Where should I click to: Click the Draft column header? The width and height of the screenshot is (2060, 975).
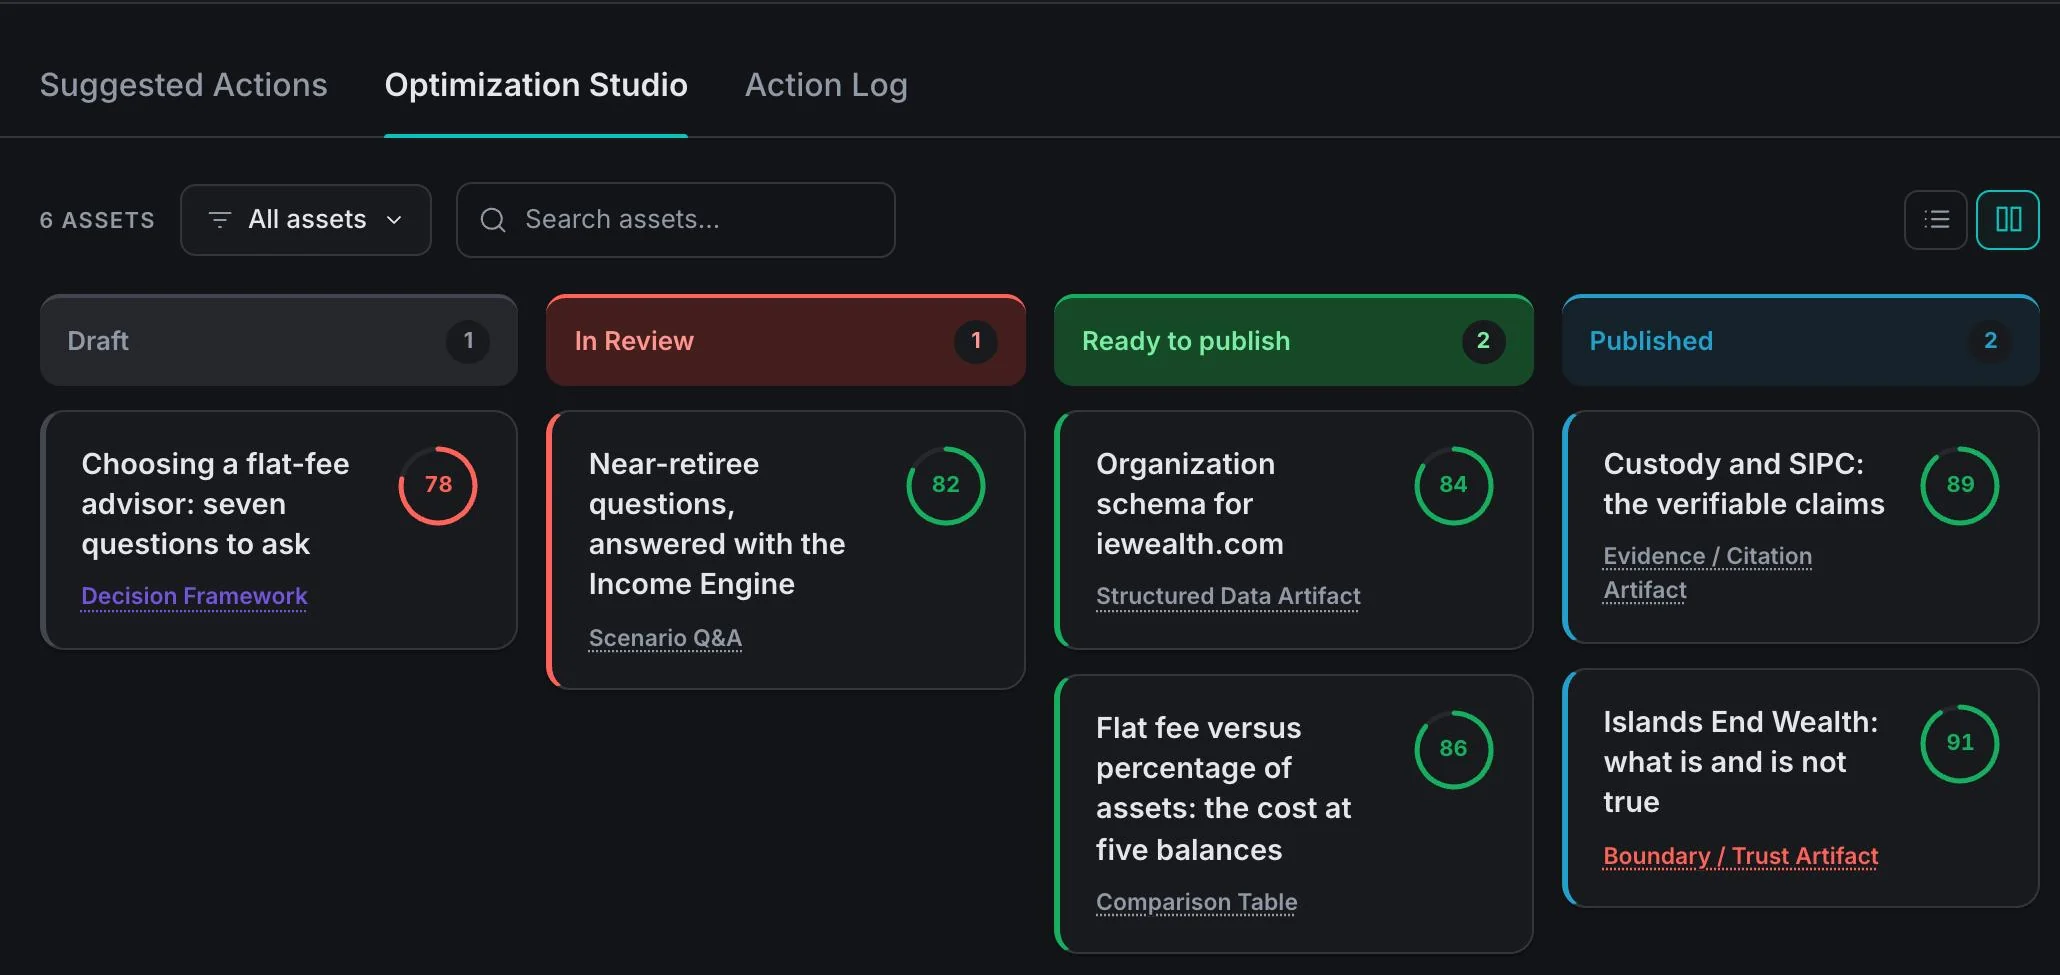click(x=279, y=341)
